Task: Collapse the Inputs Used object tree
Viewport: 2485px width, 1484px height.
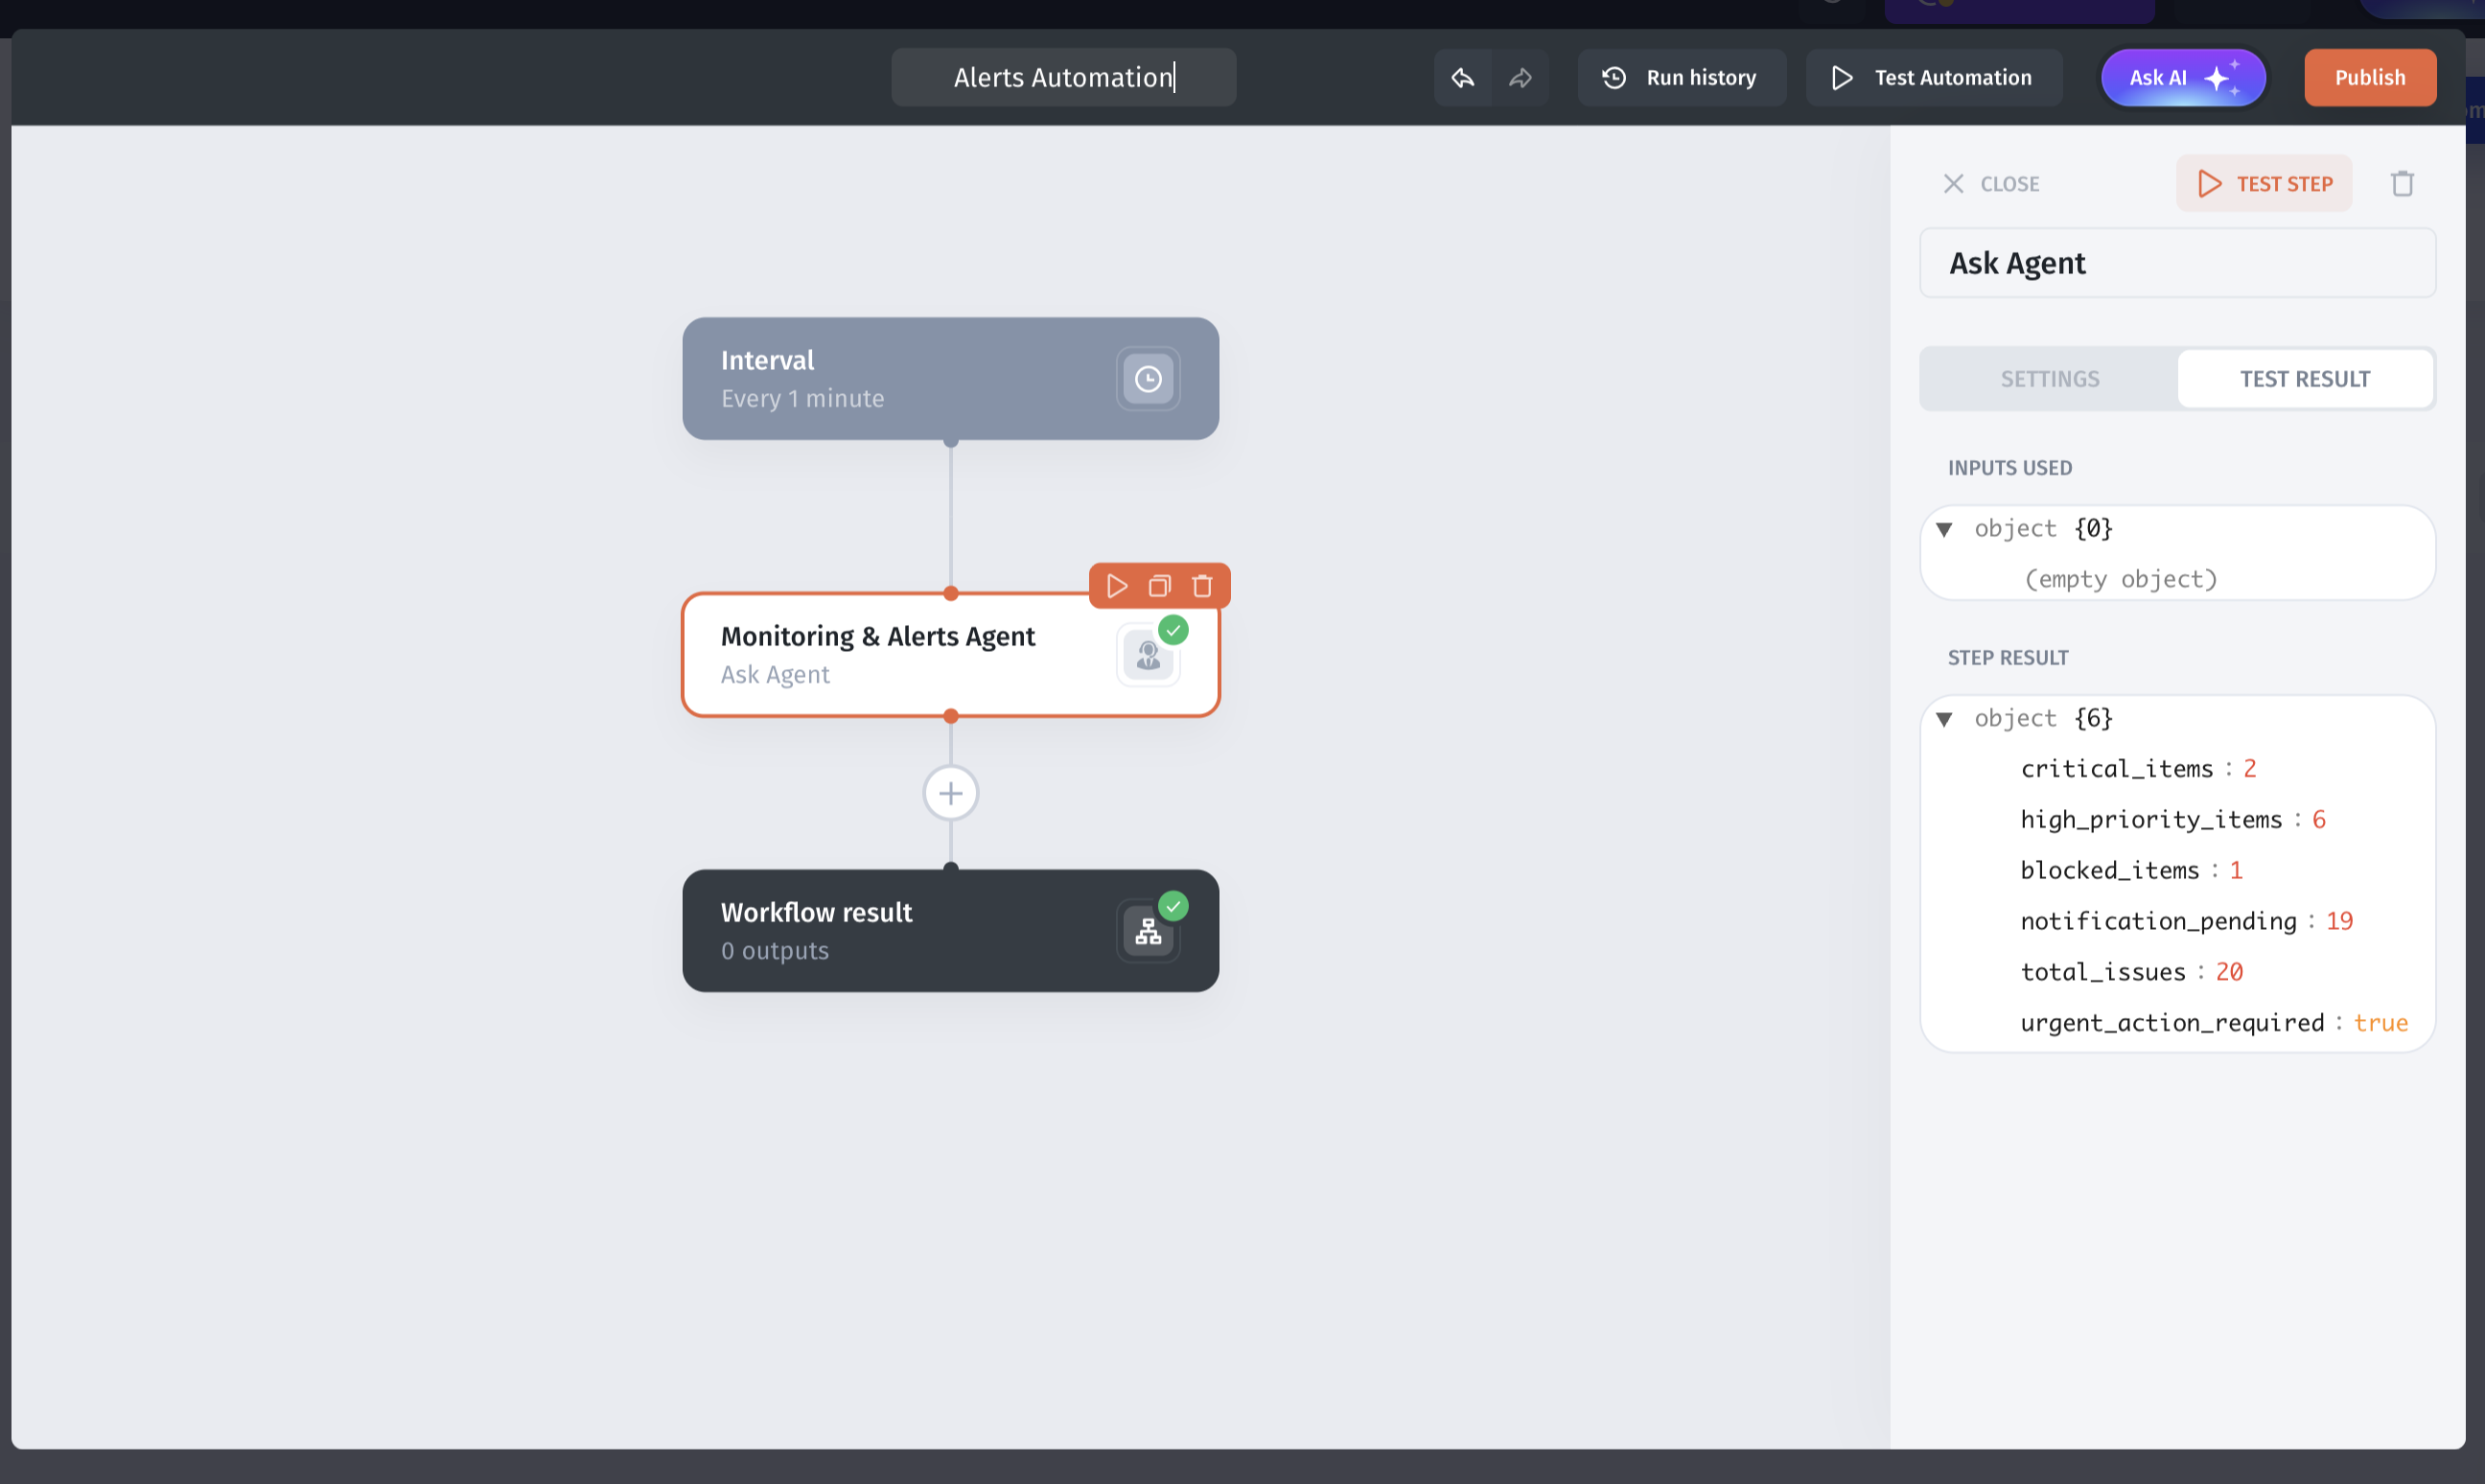Action: click(1944, 529)
